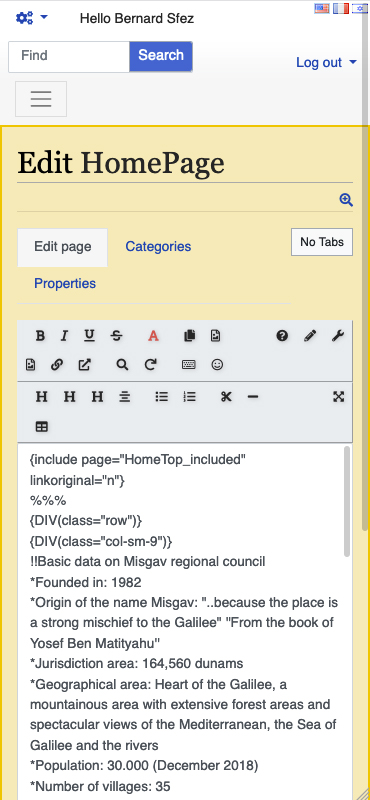Image resolution: width=370 pixels, height=800 pixels.
Task: Open the smiley emoticon picker
Action: tap(217, 365)
